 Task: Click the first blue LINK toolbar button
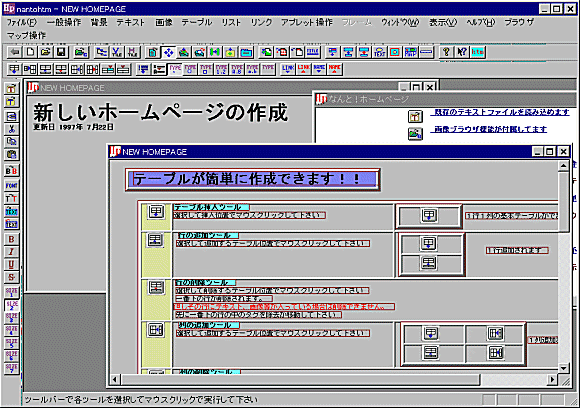pos(287,69)
